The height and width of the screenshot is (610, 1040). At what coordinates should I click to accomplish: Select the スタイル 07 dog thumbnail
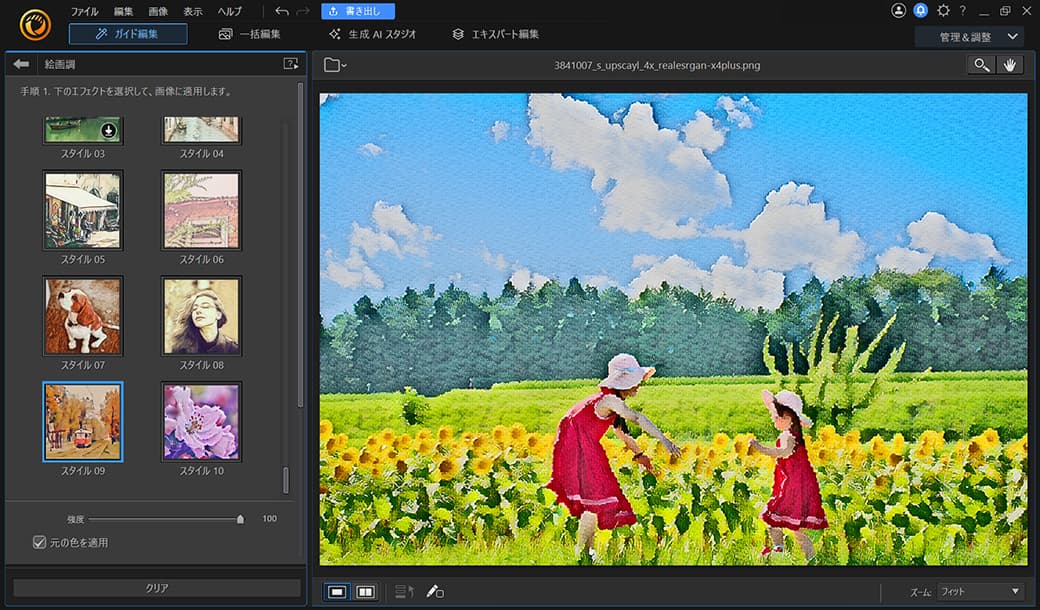point(83,316)
